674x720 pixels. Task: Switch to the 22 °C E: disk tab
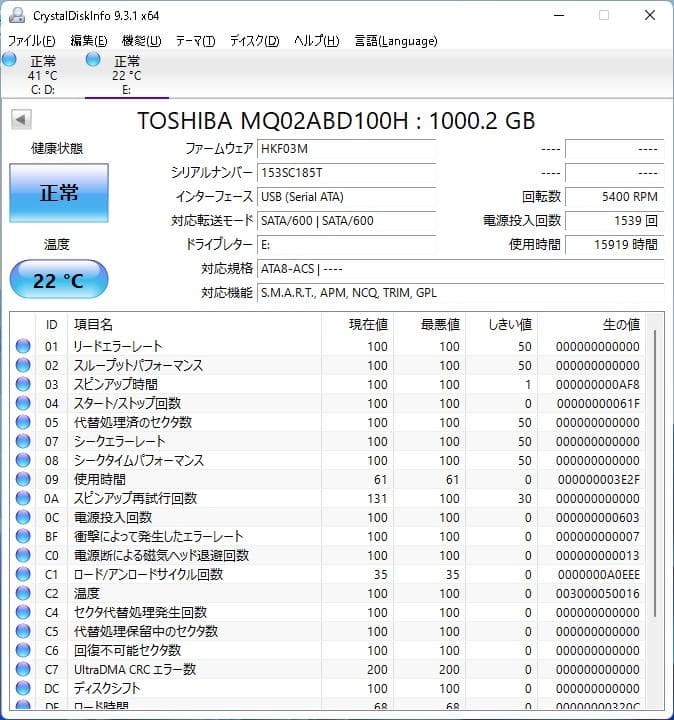(x=127, y=74)
